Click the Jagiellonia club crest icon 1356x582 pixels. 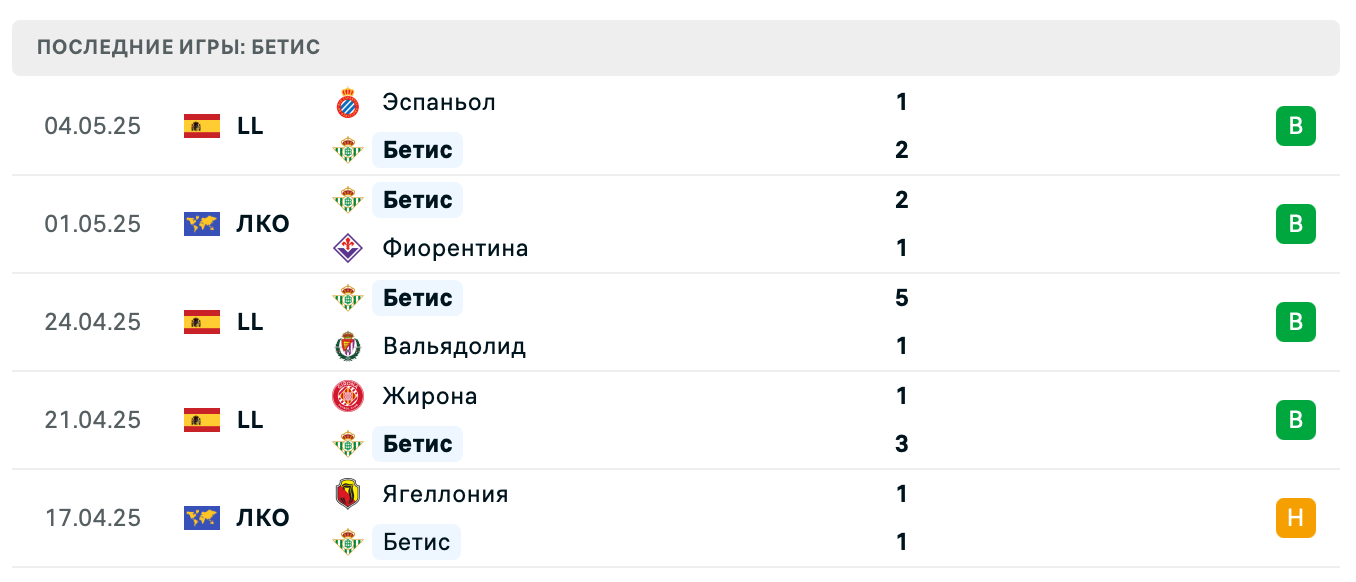click(x=347, y=494)
